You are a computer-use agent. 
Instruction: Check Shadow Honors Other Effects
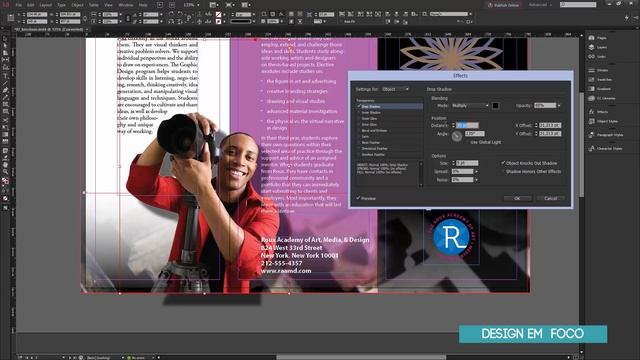[503, 171]
